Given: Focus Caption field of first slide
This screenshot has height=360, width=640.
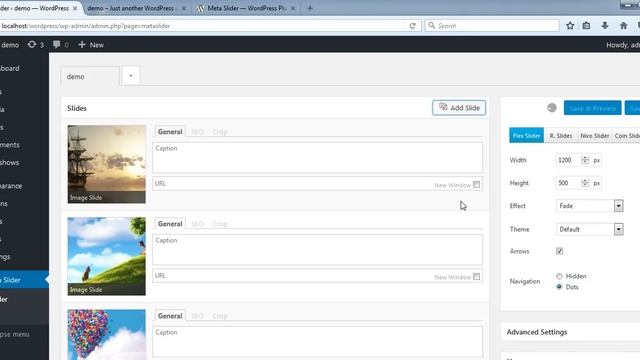Looking at the screenshot, I should (318, 158).
